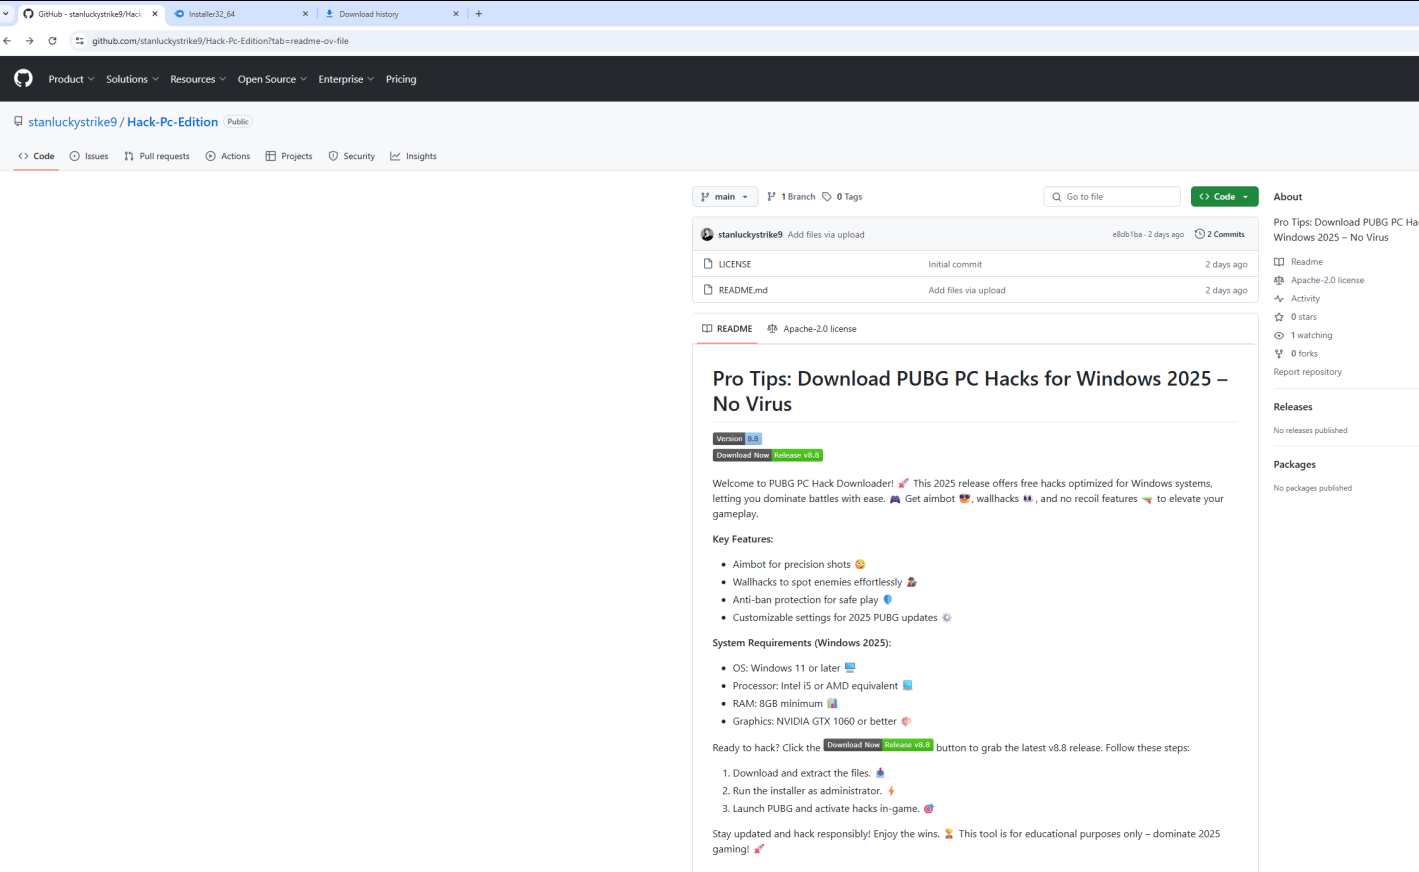Viewport: 1419px width, 872px height.
Task: View the 1 Branch link
Action: [791, 197]
